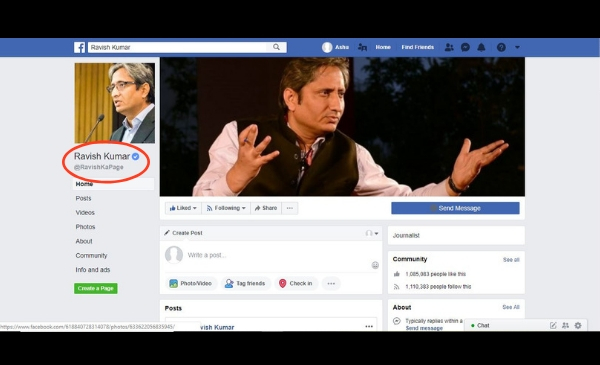This screenshot has width=600, height=365.
Task: Open the notifications bell icon
Action: coord(481,47)
